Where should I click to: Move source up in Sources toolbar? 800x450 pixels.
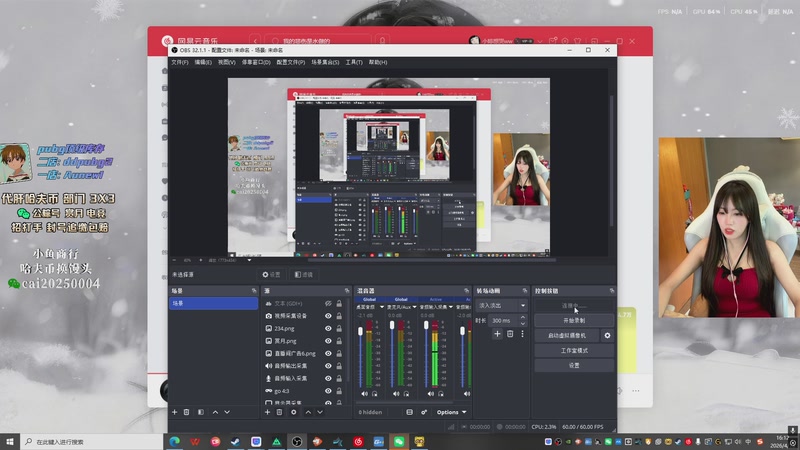[x=308, y=412]
